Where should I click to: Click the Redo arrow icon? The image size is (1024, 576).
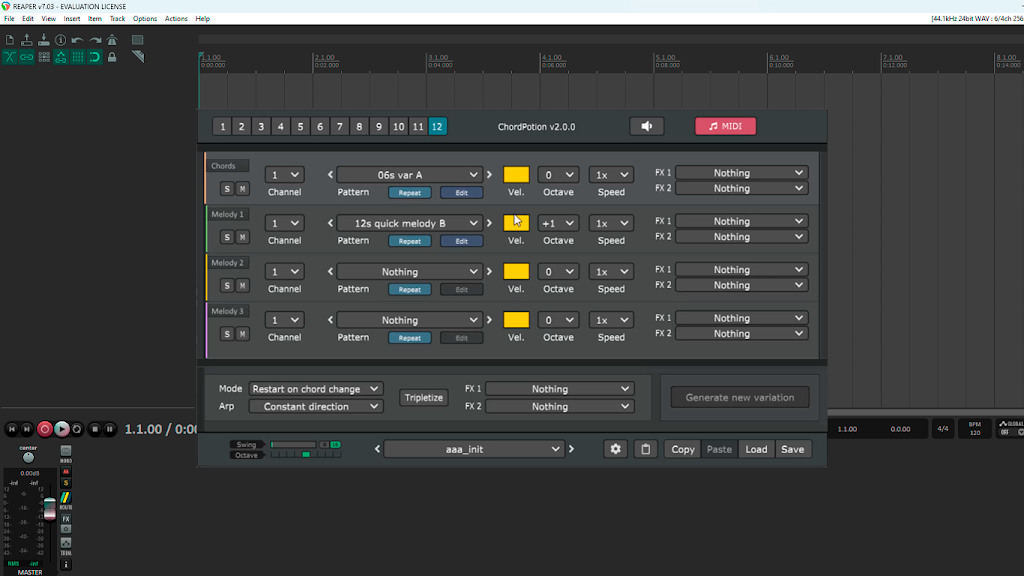pos(95,40)
